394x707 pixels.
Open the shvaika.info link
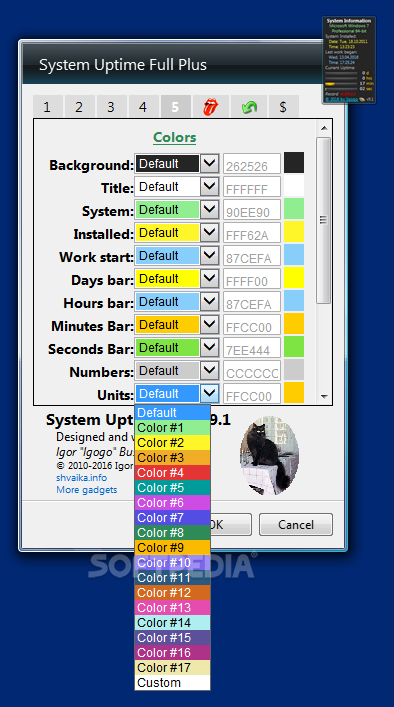82,477
